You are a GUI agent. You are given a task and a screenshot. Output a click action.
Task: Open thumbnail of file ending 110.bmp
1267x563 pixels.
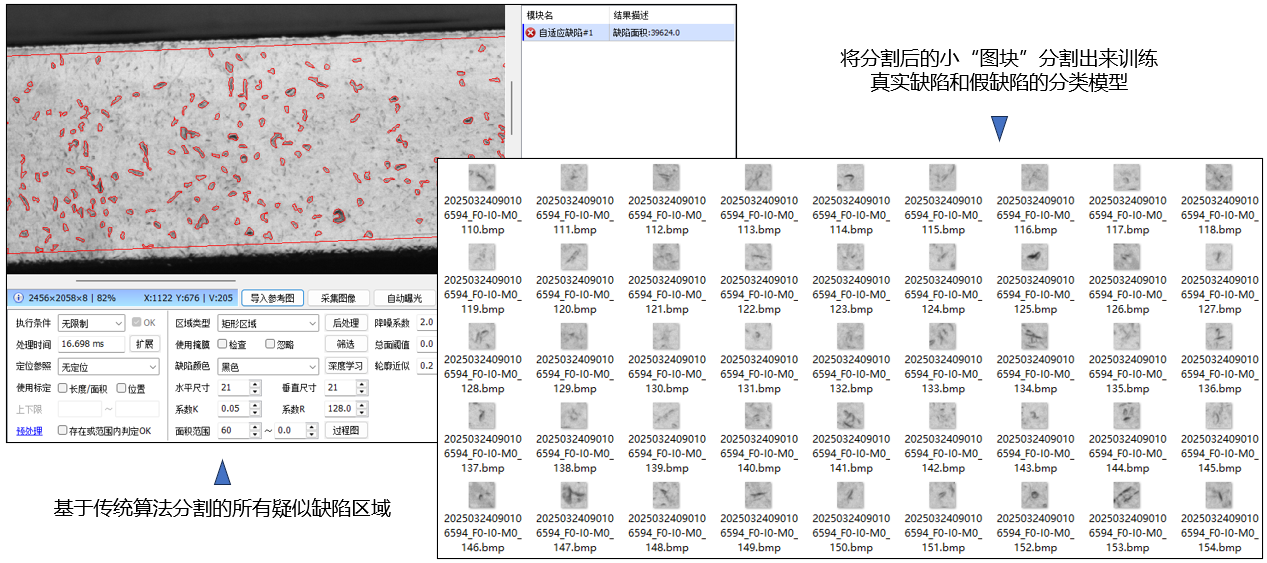(482, 178)
